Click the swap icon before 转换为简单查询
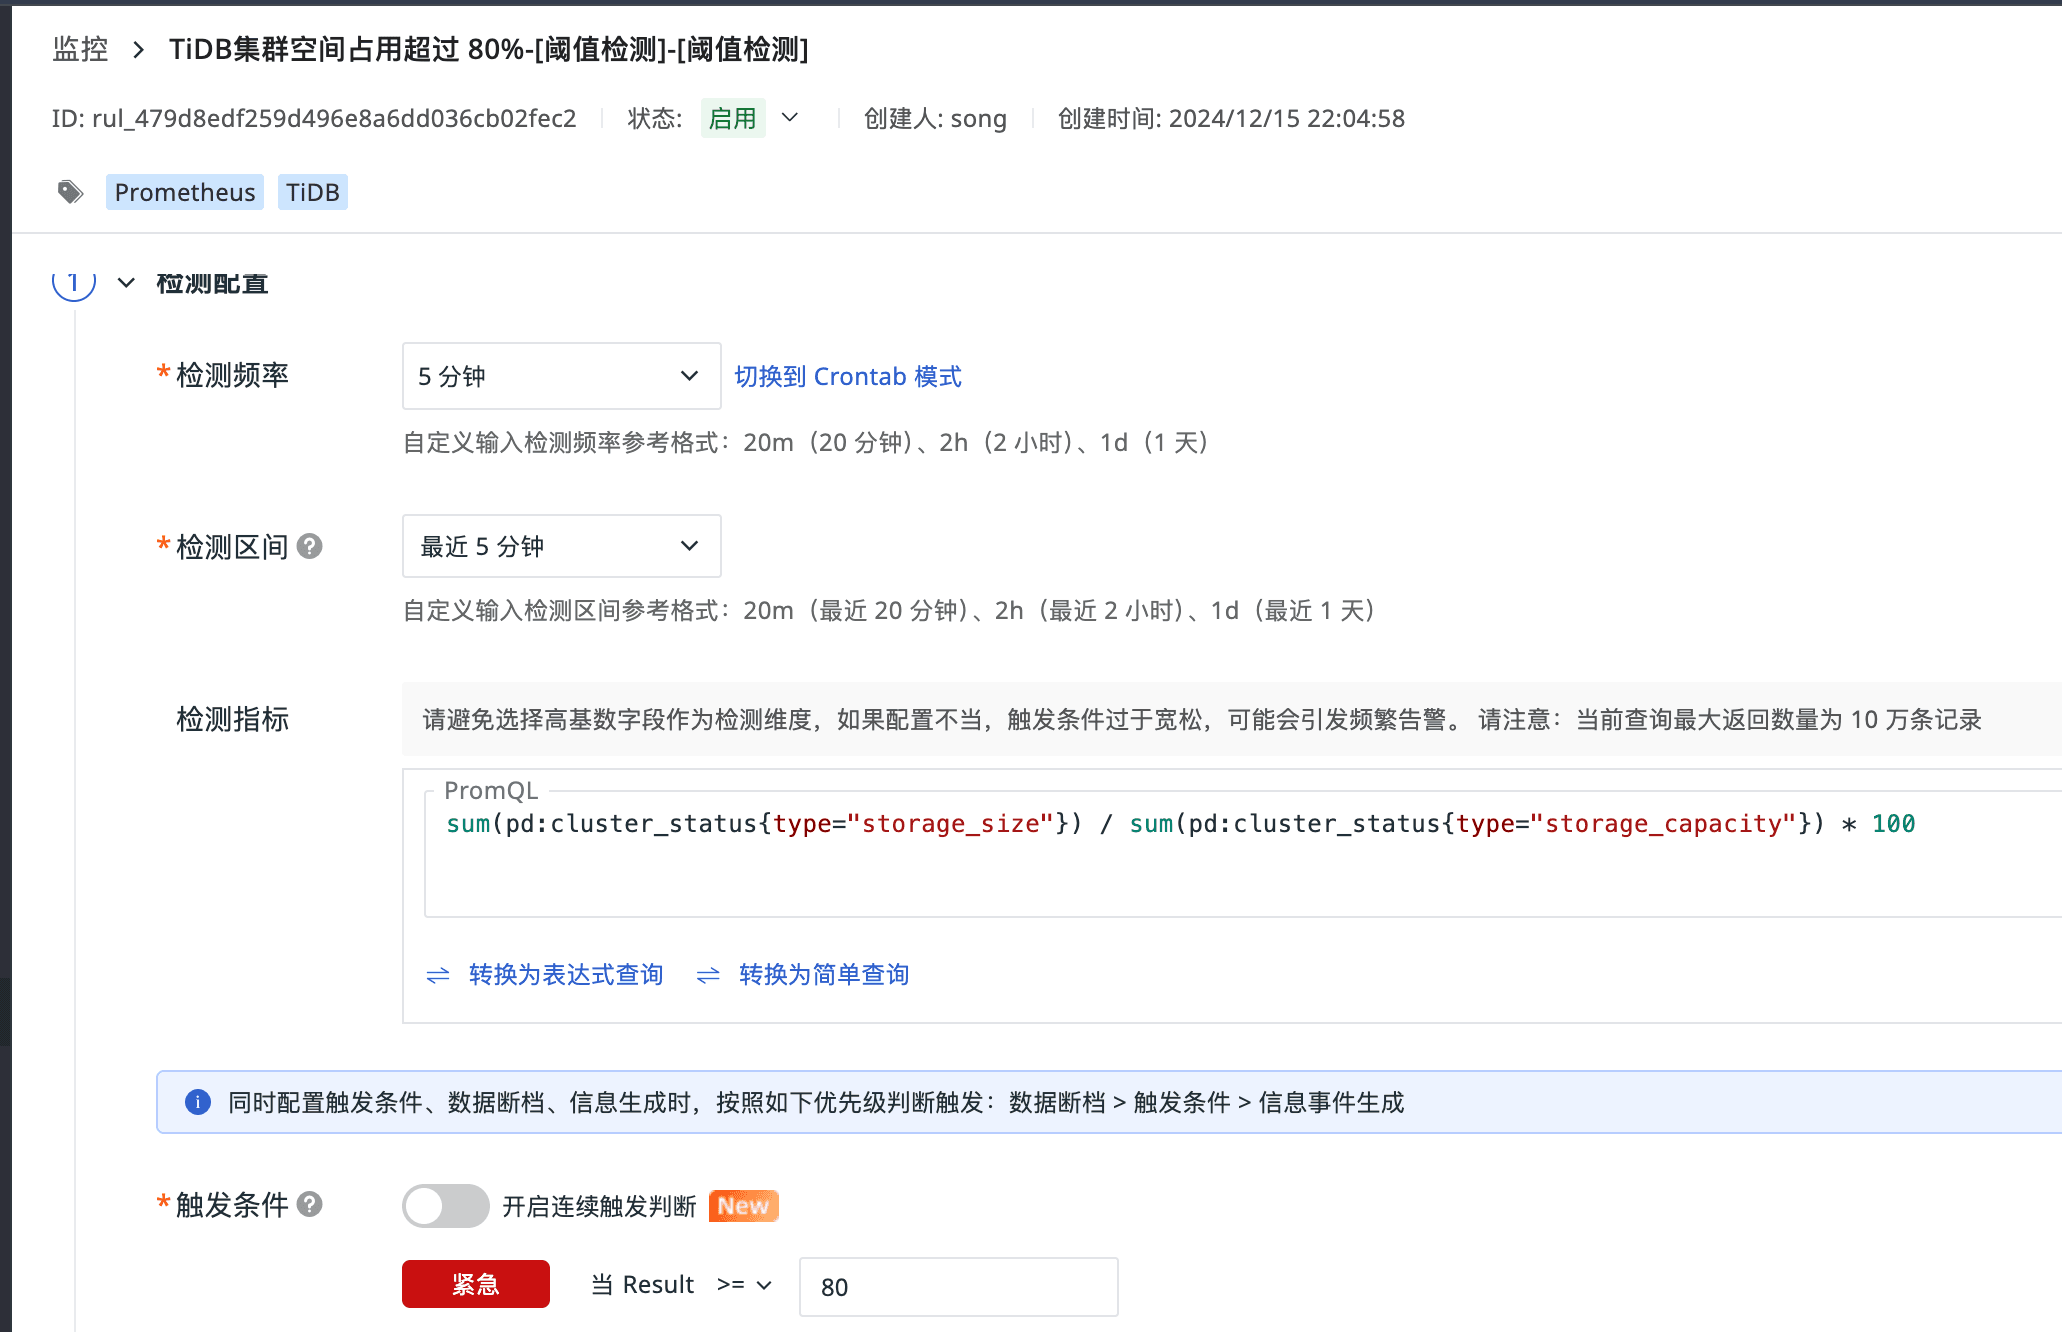This screenshot has width=2062, height=1332. [708, 975]
